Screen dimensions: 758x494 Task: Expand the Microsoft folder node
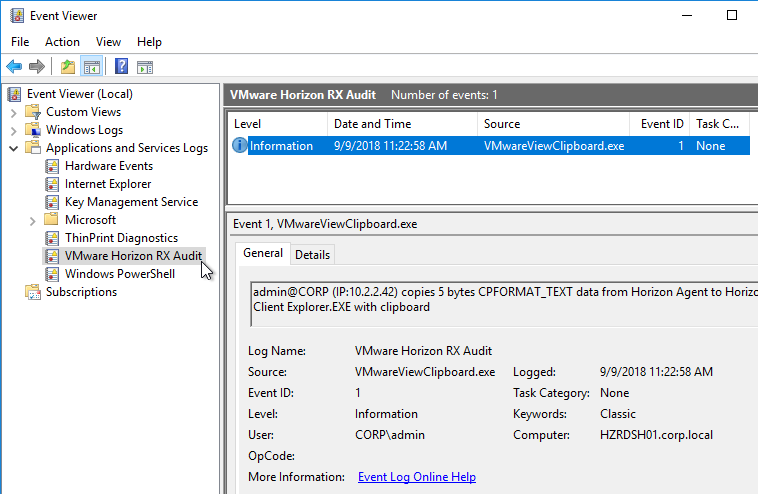coord(32,221)
